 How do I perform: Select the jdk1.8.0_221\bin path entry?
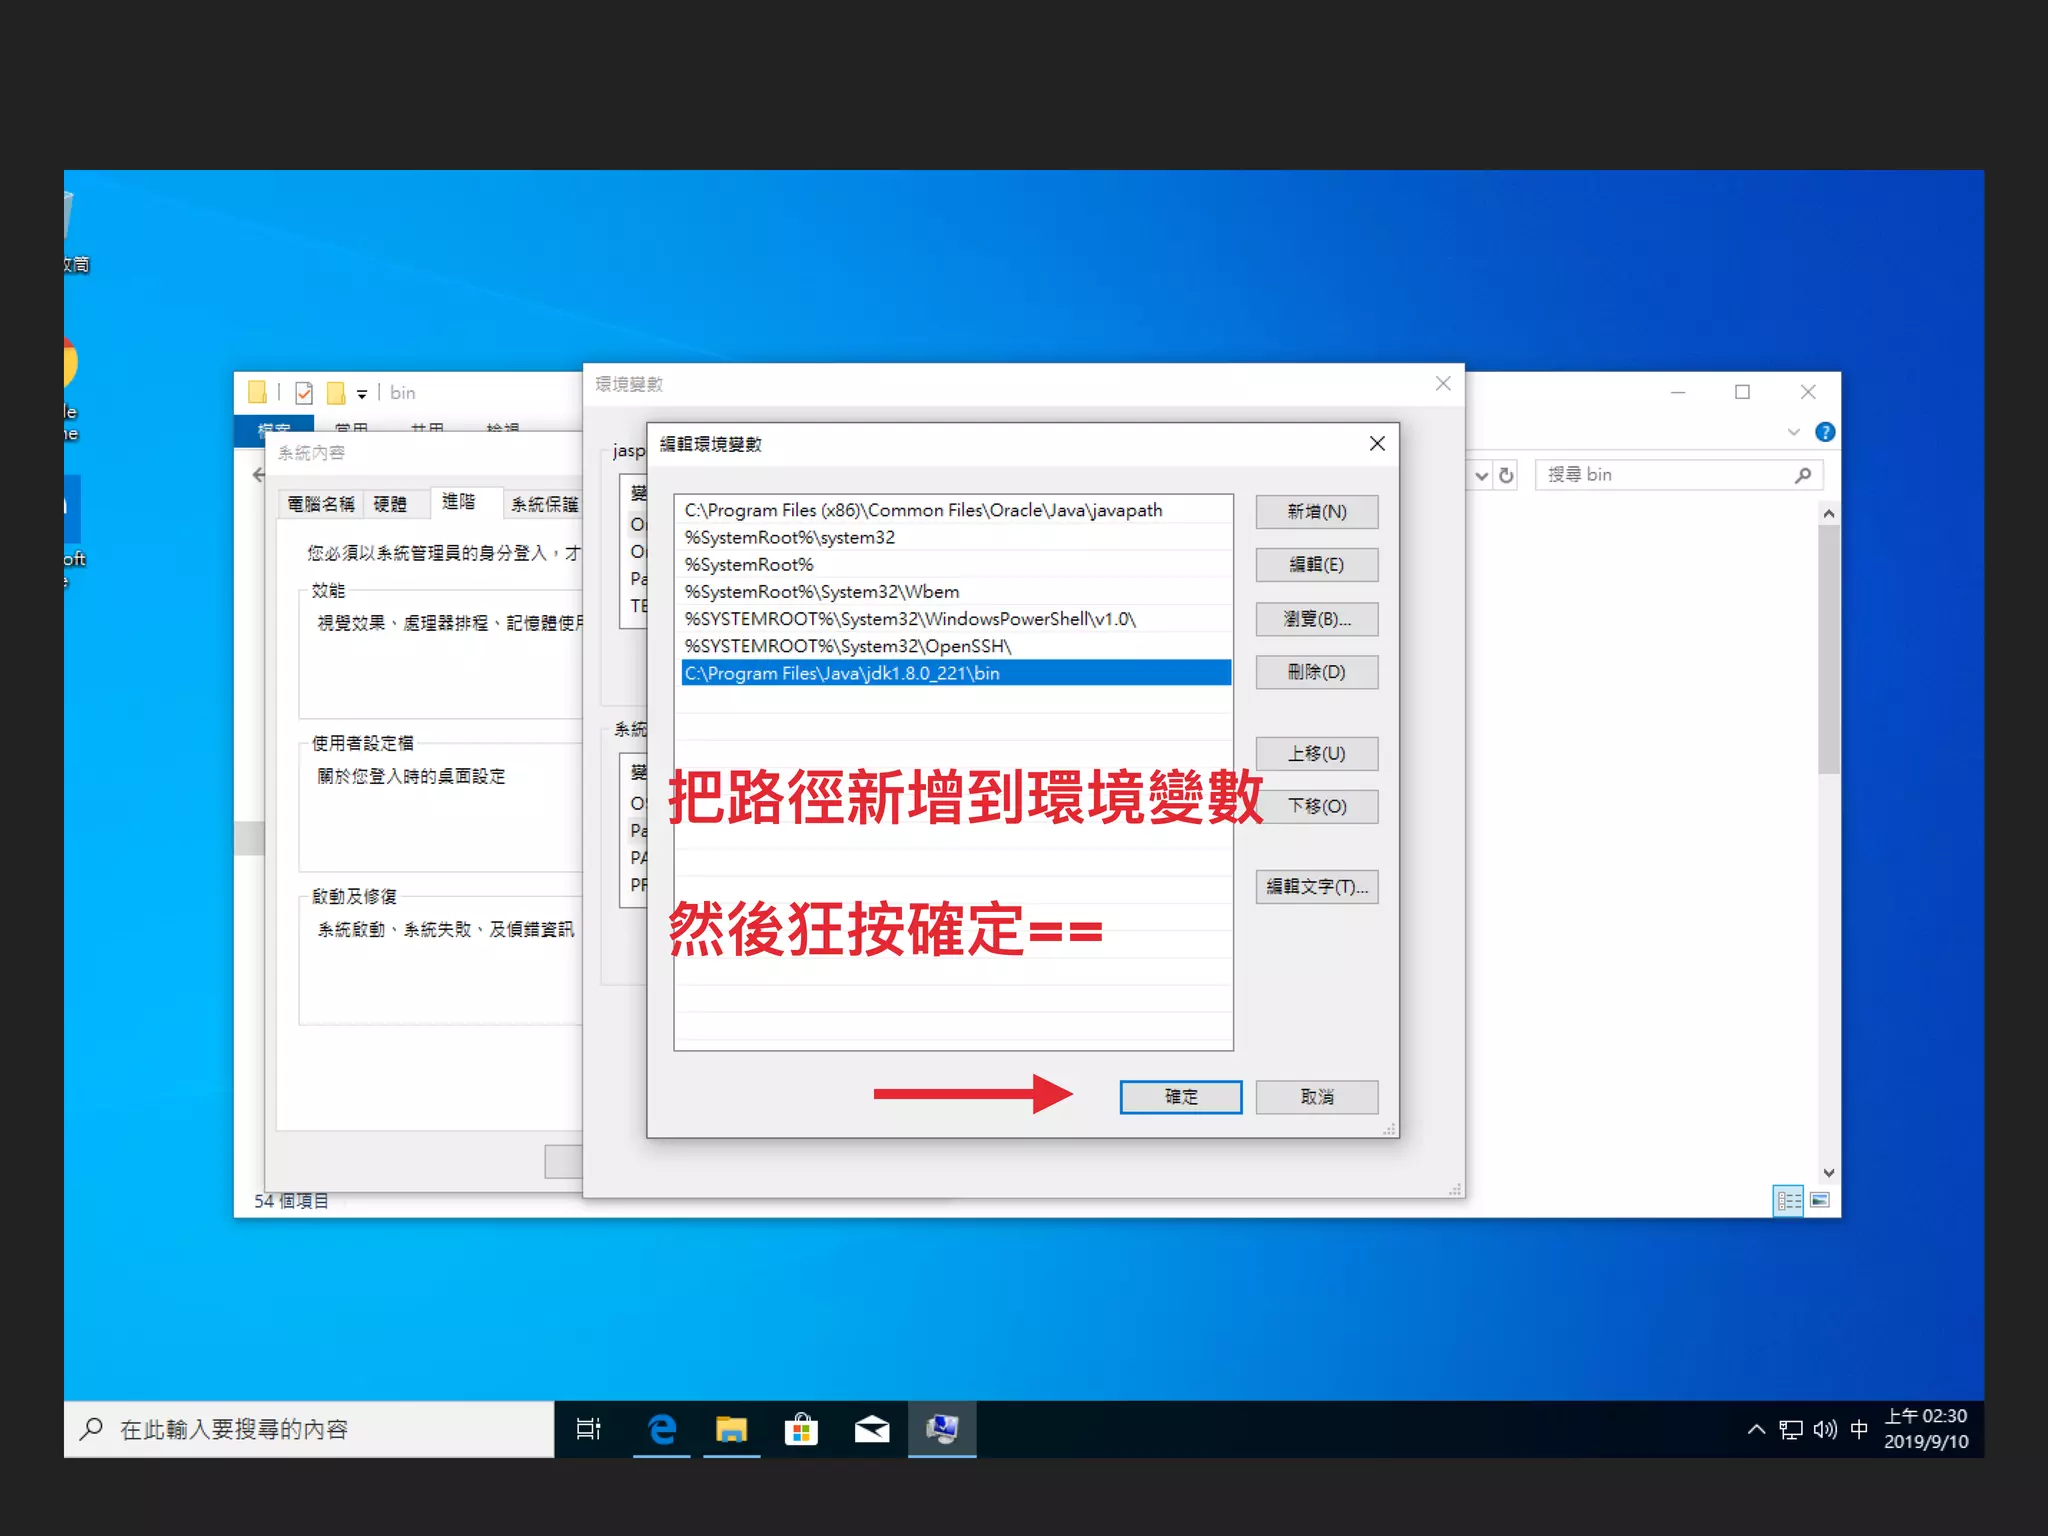coord(955,673)
